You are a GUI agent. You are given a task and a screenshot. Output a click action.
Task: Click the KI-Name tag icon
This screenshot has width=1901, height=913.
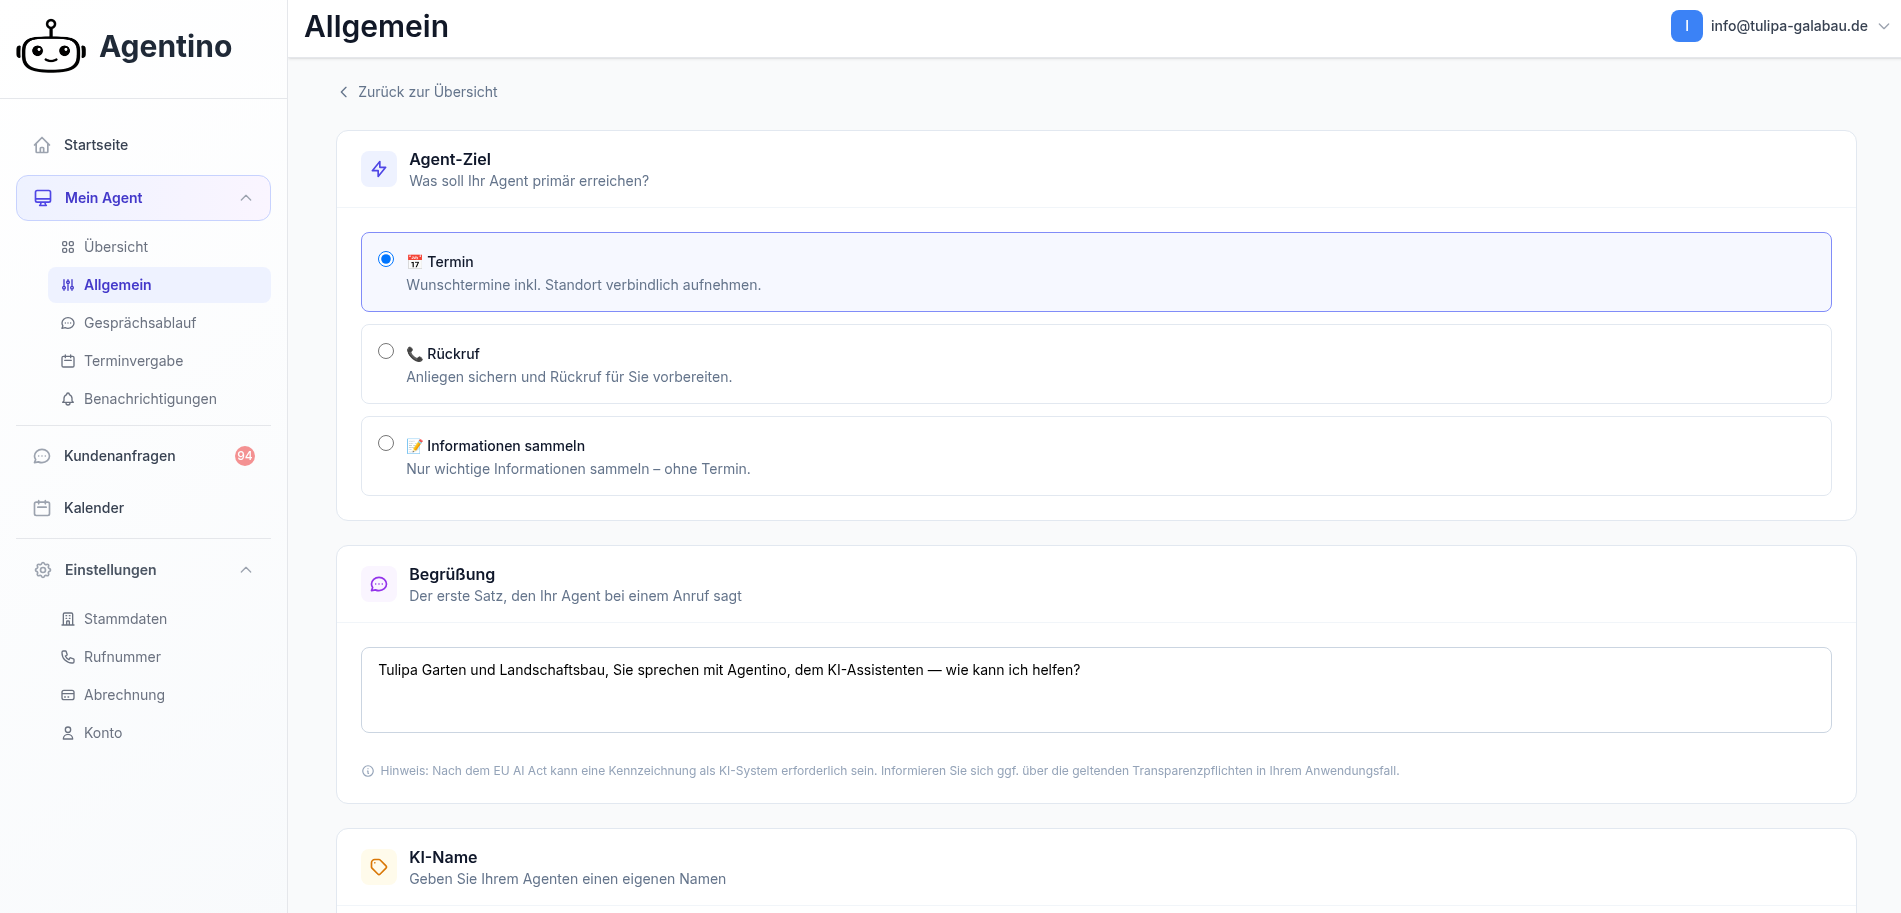pyautogui.click(x=379, y=867)
